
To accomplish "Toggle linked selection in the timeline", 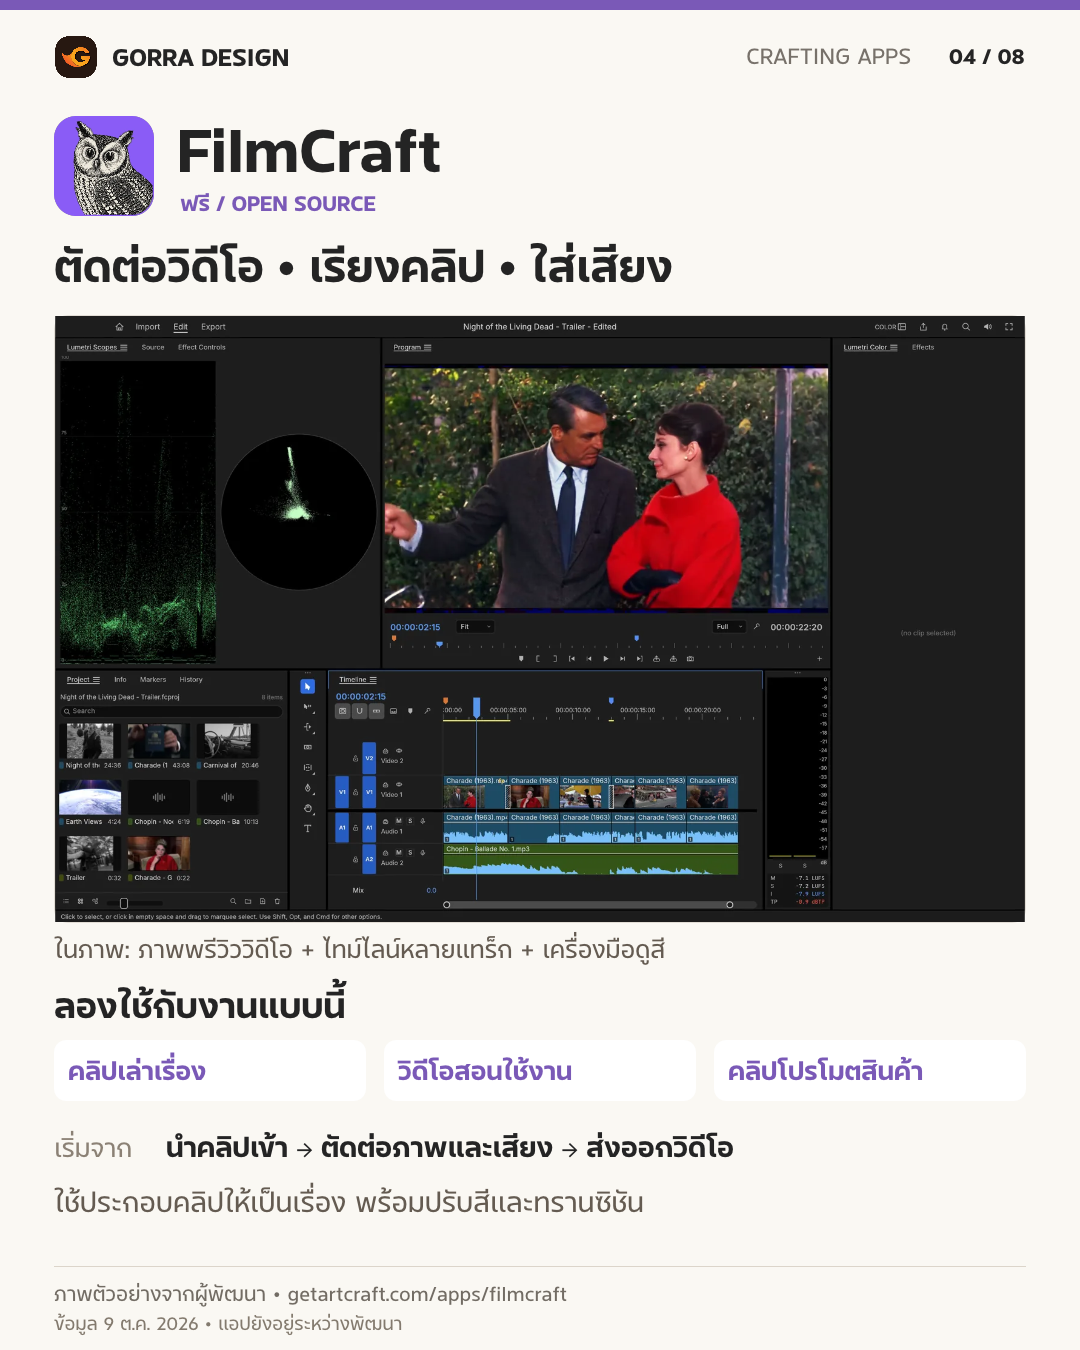I will coord(376,711).
